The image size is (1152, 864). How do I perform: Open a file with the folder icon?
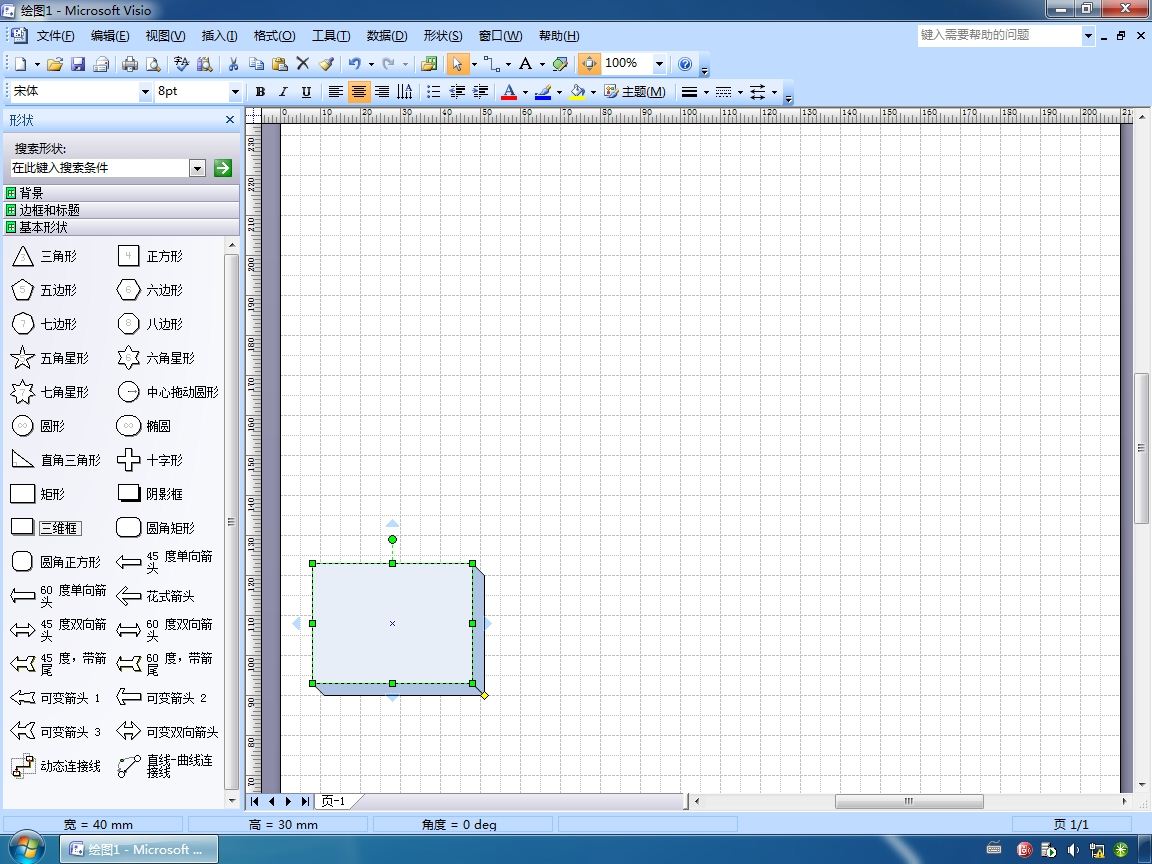pos(54,64)
